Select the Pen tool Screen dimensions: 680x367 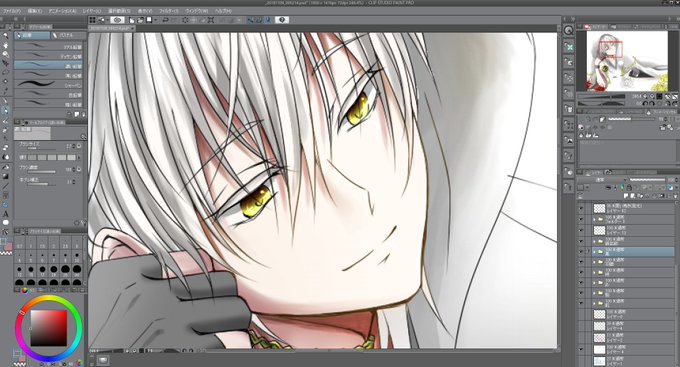(x=6, y=101)
